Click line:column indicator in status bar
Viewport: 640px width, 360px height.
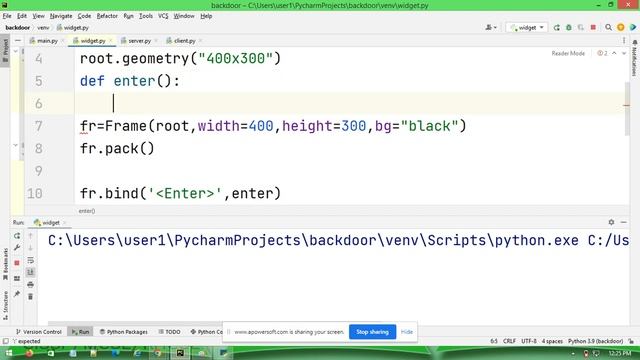(494, 341)
